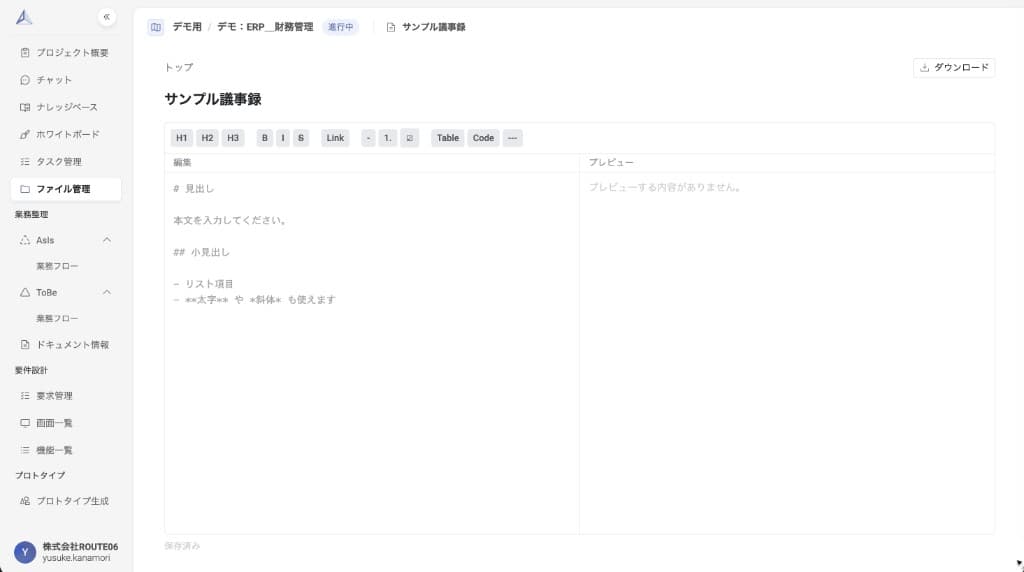Click the ナレッジベース book icon
Screen dimensions: 1024x572
point(25,107)
